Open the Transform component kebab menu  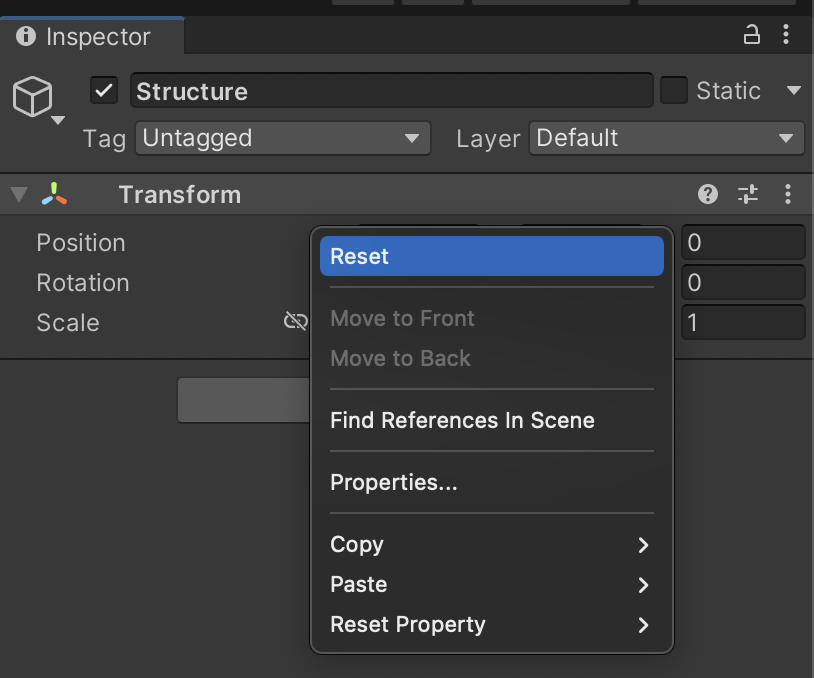pos(788,194)
